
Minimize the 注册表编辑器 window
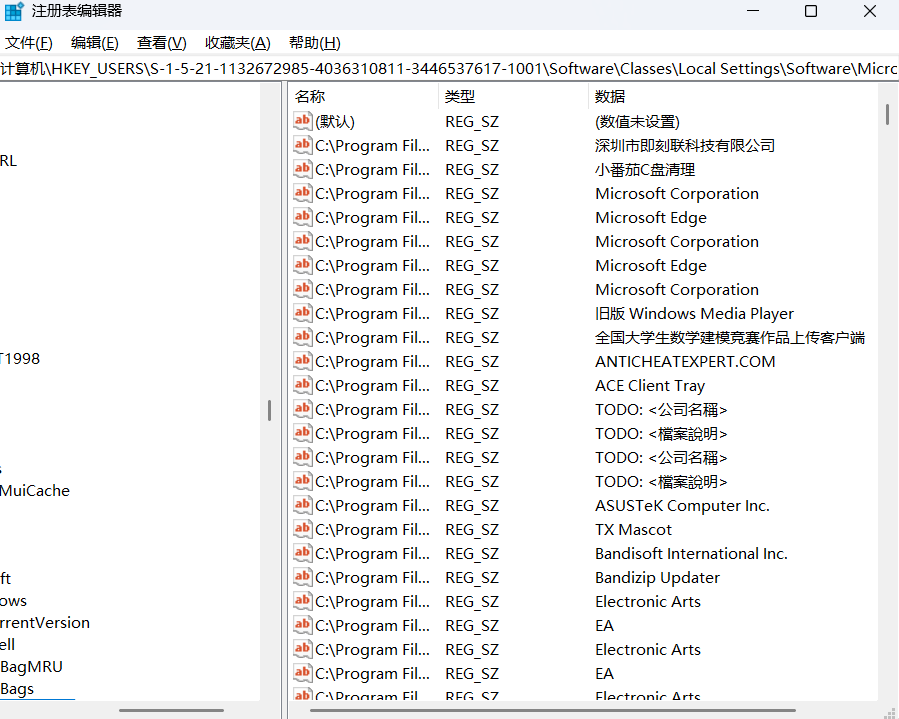[x=753, y=11]
